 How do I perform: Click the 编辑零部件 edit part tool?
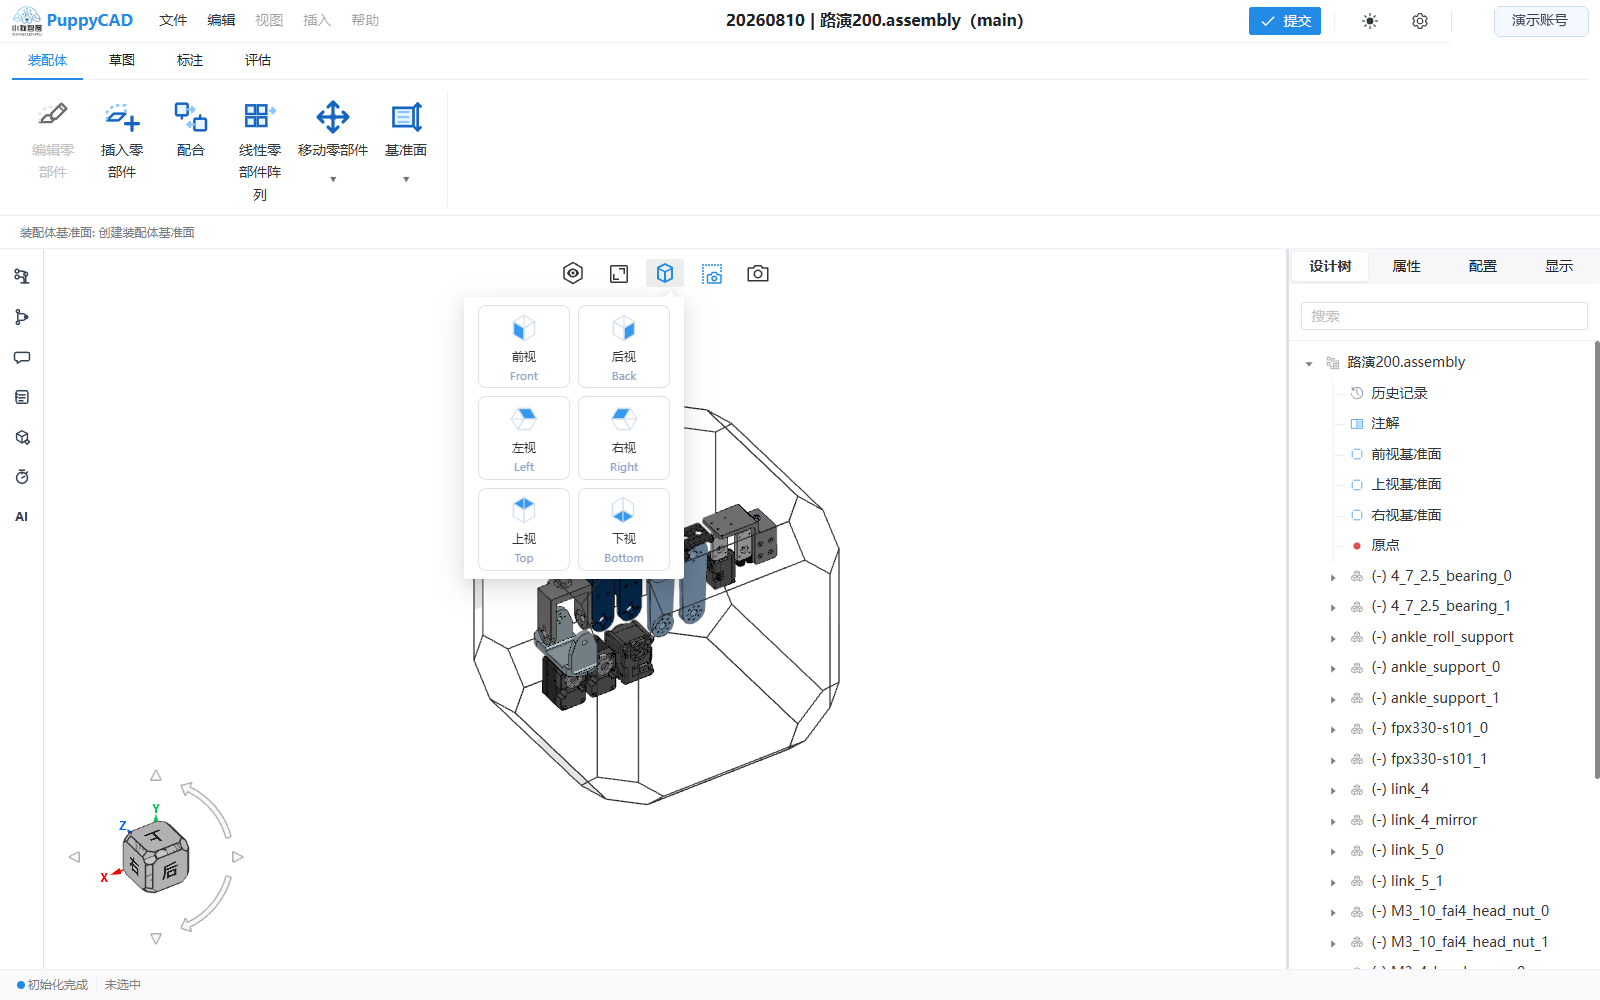pyautogui.click(x=52, y=140)
